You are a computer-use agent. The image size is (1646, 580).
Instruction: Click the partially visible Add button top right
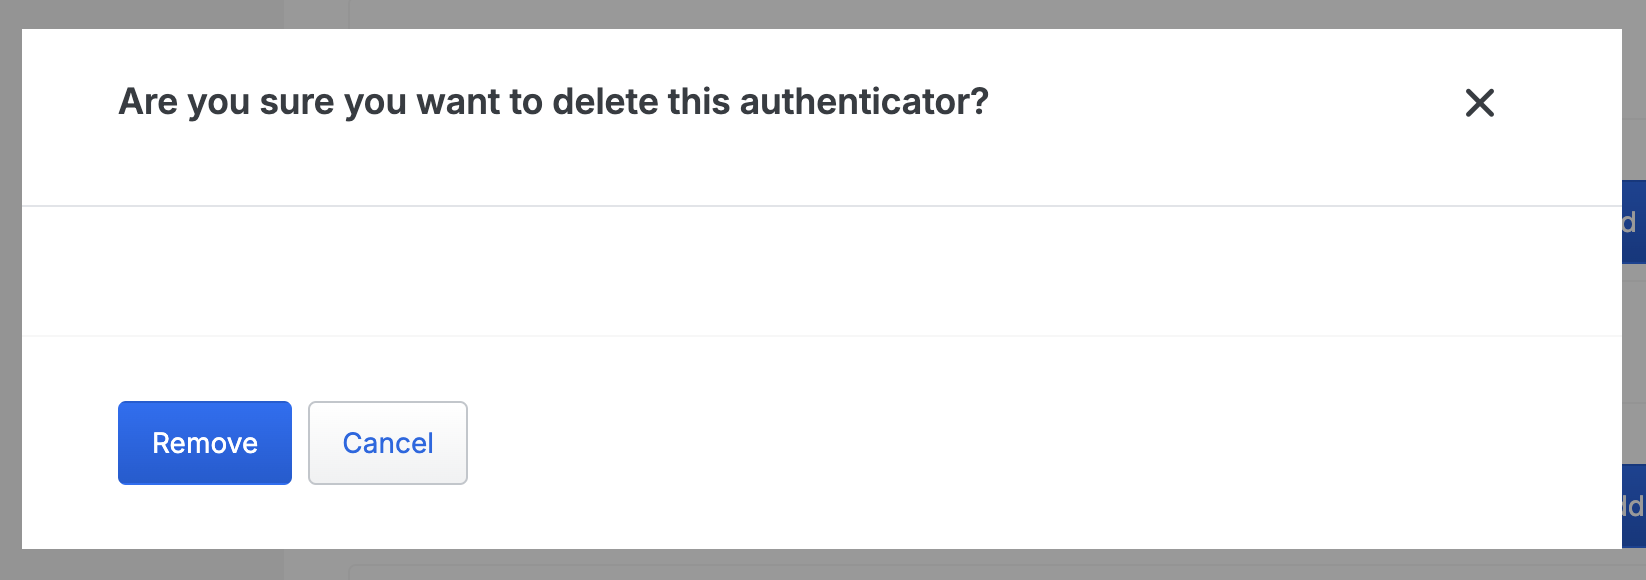coord(1636,224)
